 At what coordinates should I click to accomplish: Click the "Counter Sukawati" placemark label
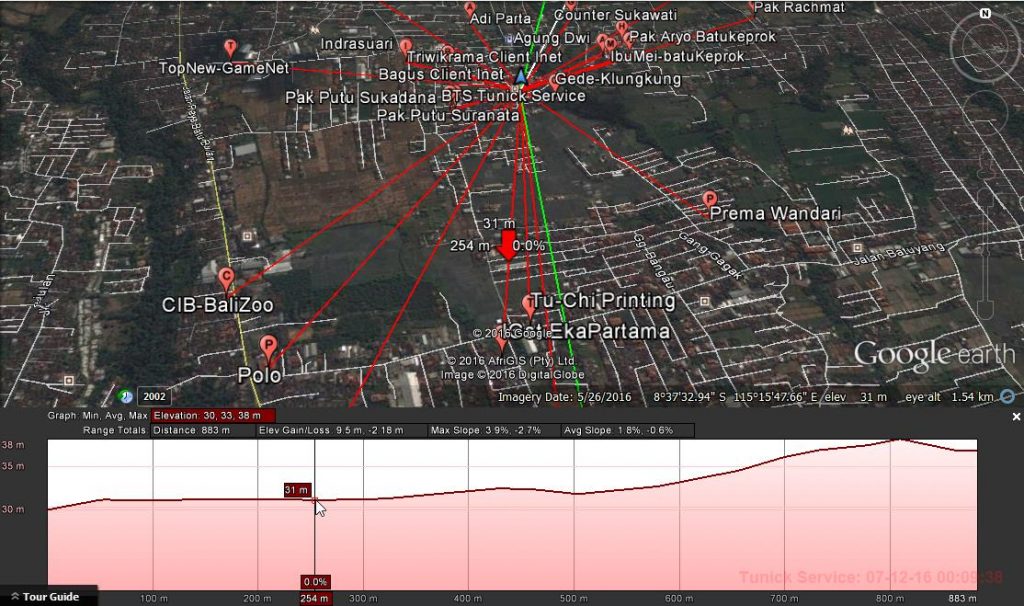point(615,14)
